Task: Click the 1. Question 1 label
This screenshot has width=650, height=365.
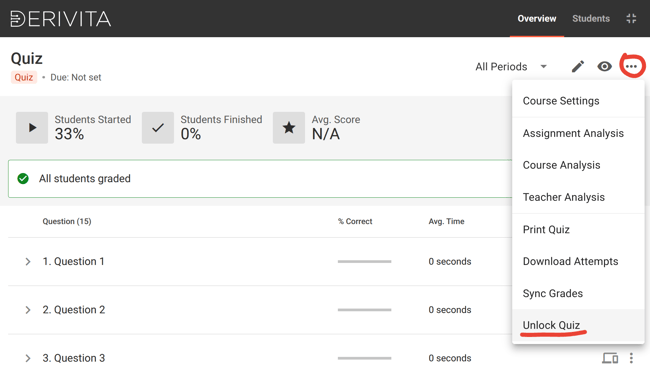Action: pos(73,262)
